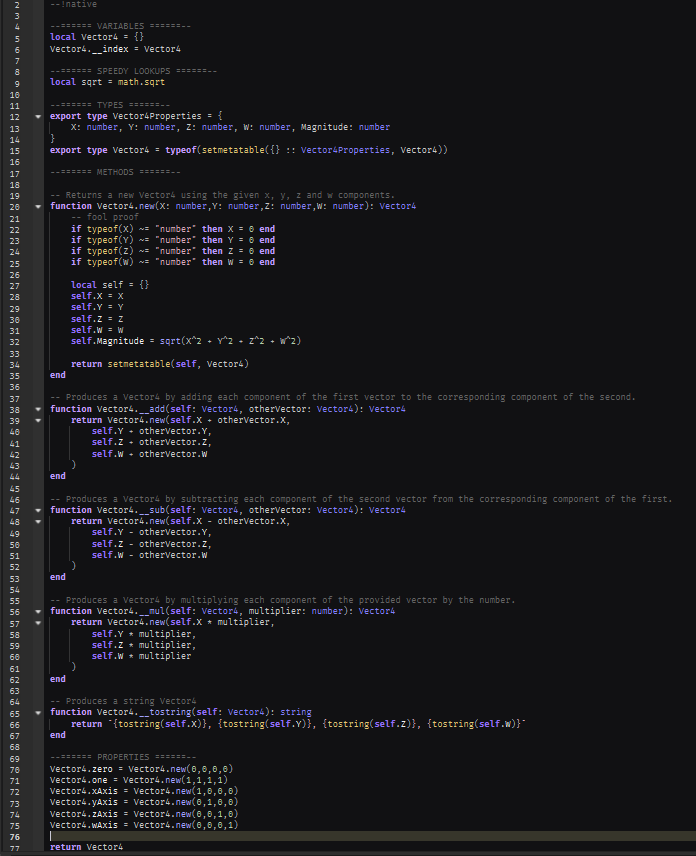Click the '--====== METHODS ======--' comment
Viewport: 696px width, 856px height.
115,172
